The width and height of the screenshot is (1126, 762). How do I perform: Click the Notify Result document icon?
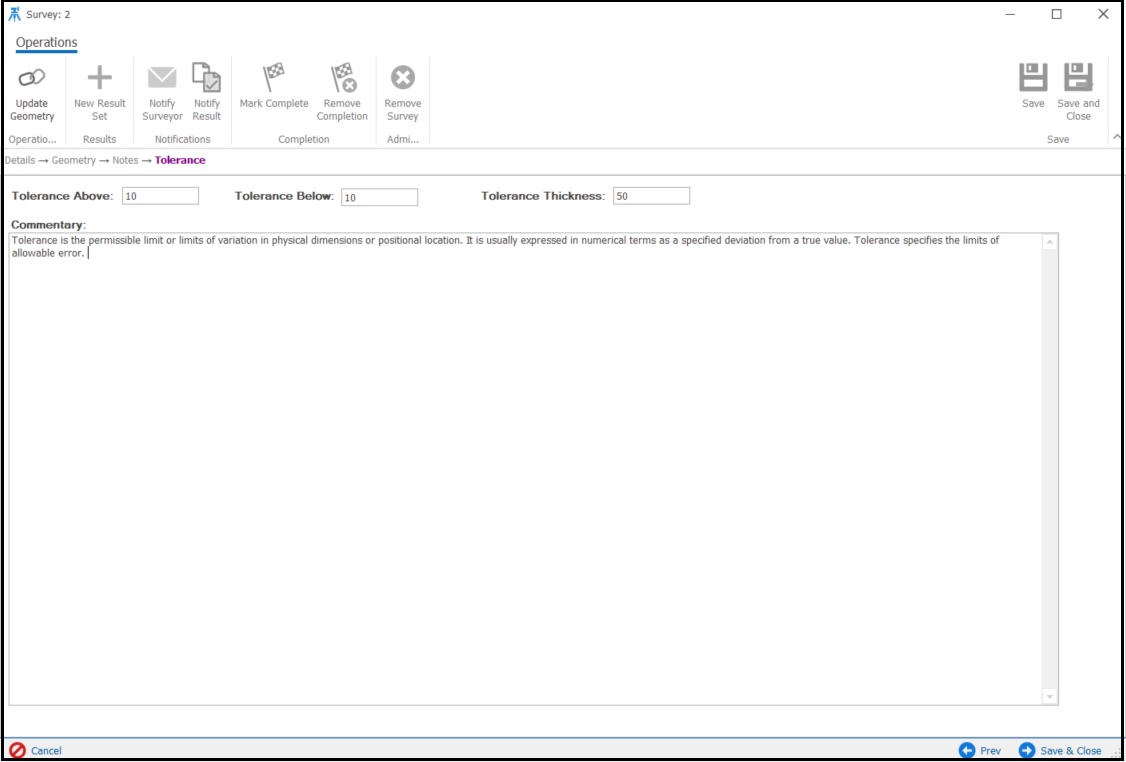coord(206,78)
